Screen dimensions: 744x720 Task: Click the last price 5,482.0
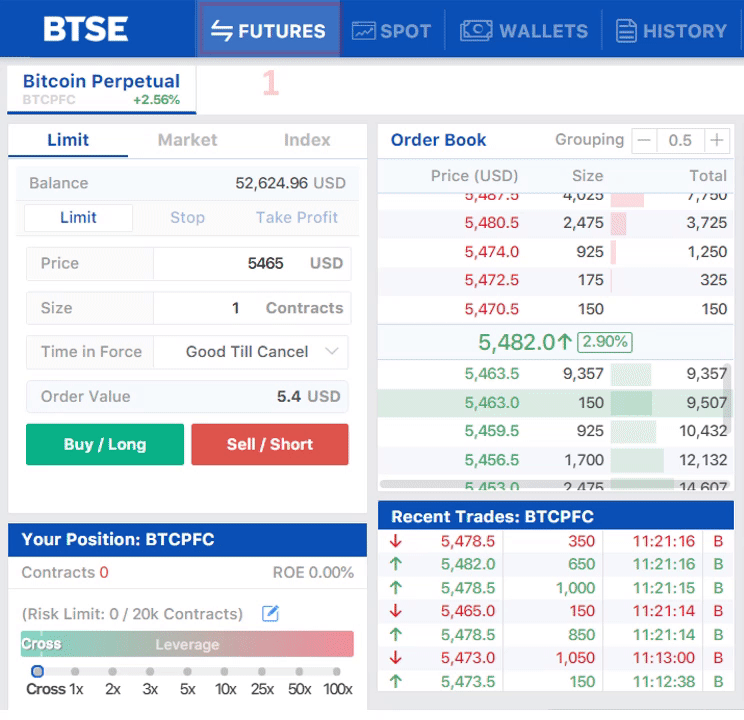coord(517,342)
